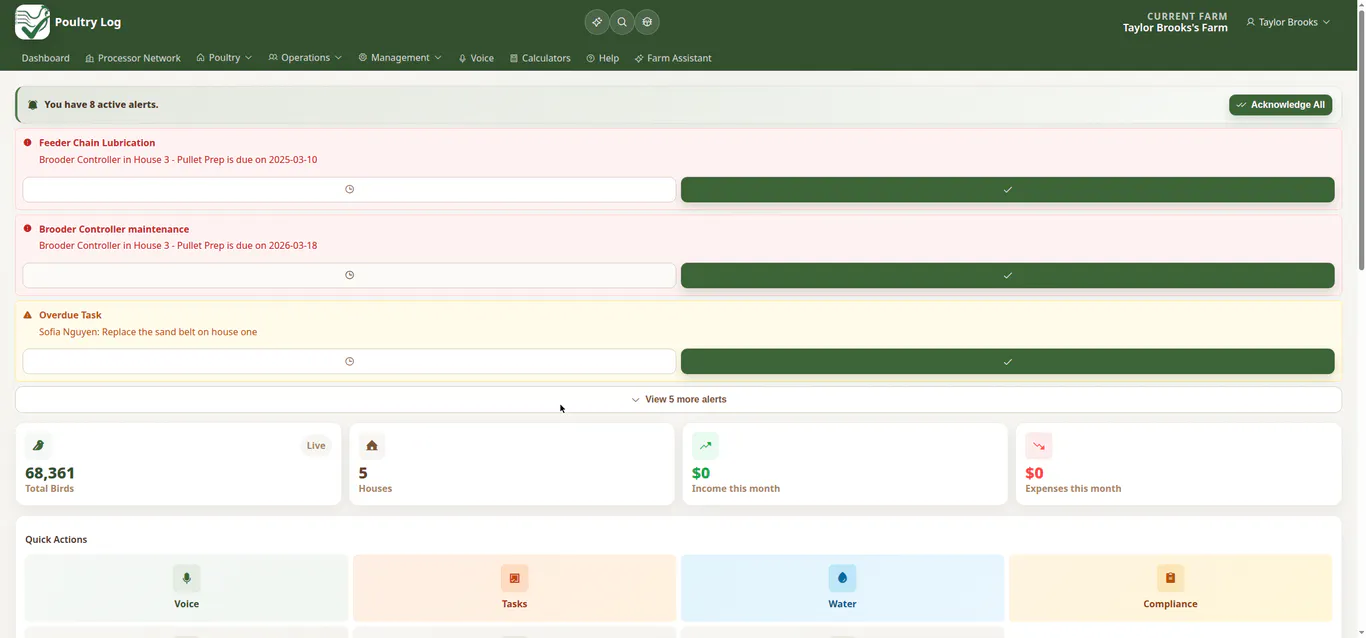Snooze the Overdue Task alert
Viewport: 1366px width, 638px height.
click(349, 361)
